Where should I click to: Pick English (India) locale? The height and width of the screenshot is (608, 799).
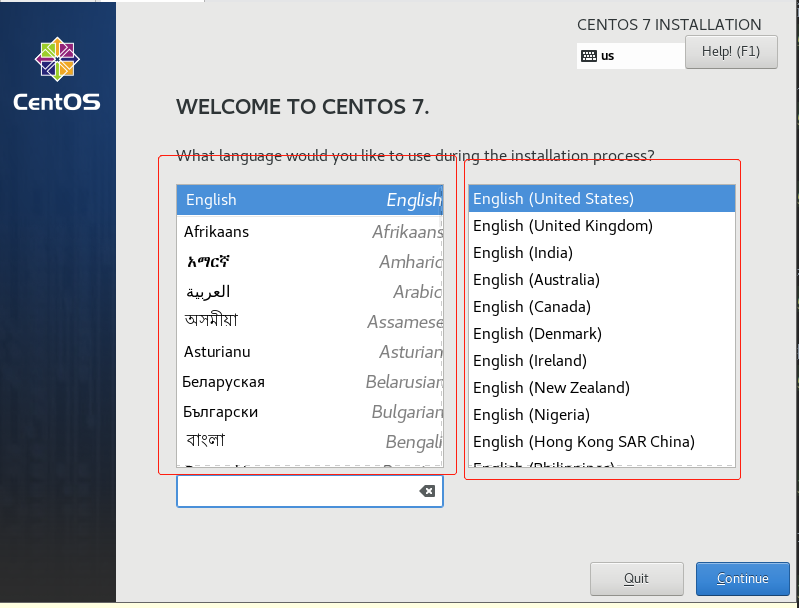601,253
